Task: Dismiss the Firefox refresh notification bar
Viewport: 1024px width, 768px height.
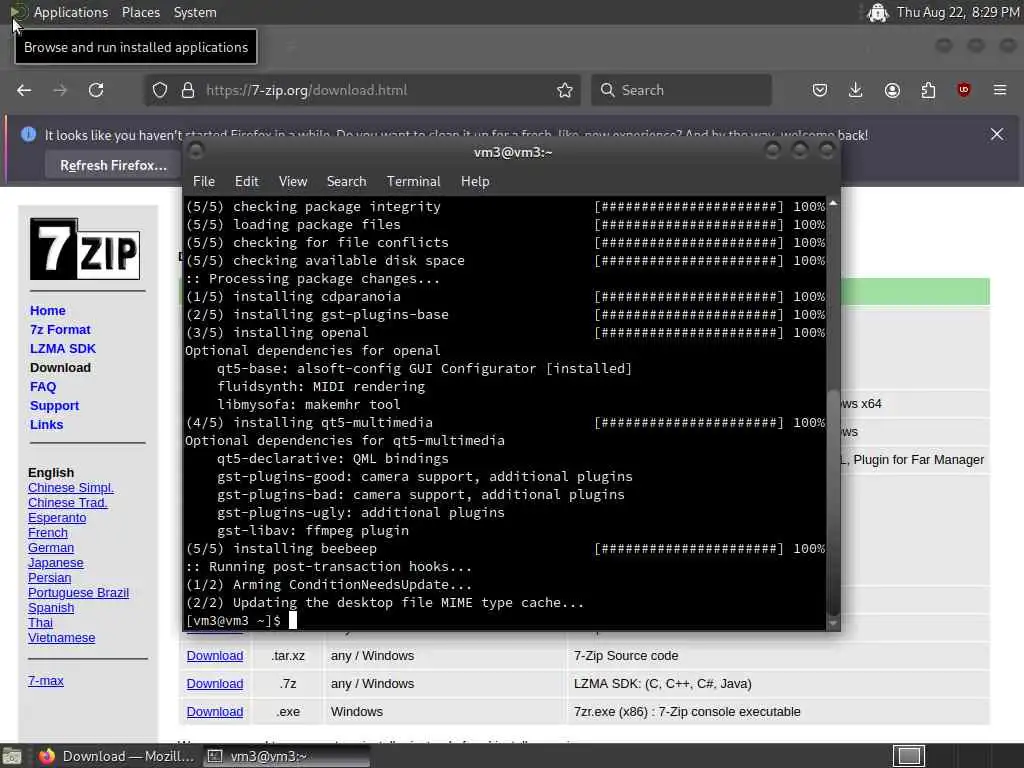Action: [x=997, y=134]
